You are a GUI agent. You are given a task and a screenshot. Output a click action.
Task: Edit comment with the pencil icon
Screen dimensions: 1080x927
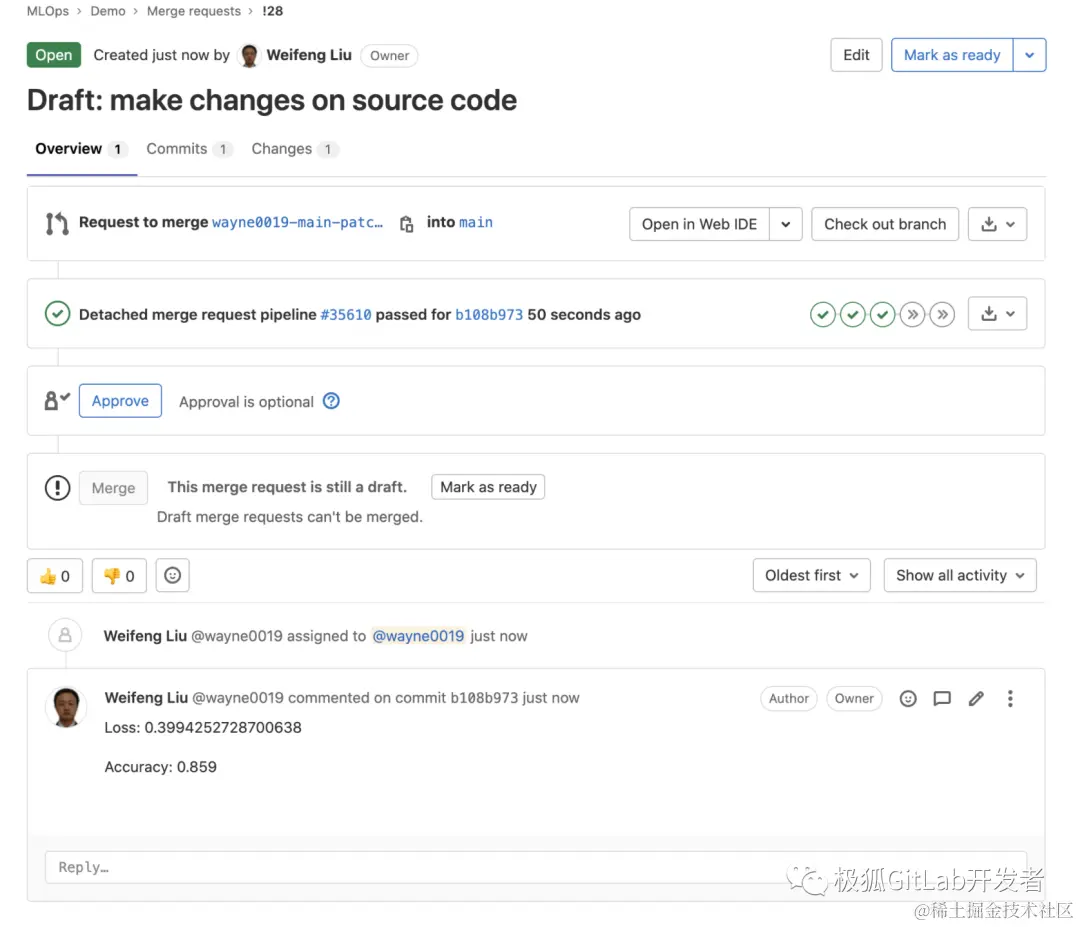pyautogui.click(x=976, y=699)
